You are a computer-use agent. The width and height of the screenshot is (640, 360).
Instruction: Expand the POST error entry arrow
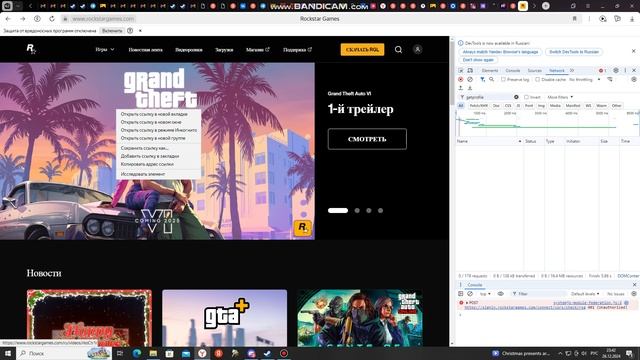(x=467, y=303)
